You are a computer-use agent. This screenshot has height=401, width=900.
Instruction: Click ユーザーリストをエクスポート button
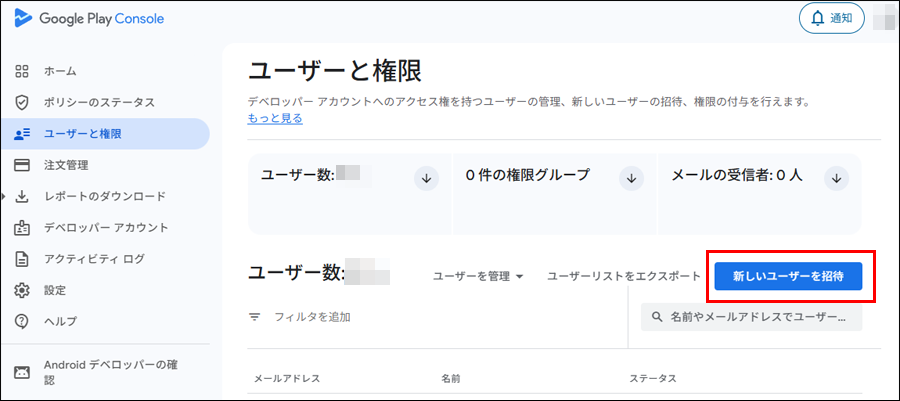(x=624, y=277)
